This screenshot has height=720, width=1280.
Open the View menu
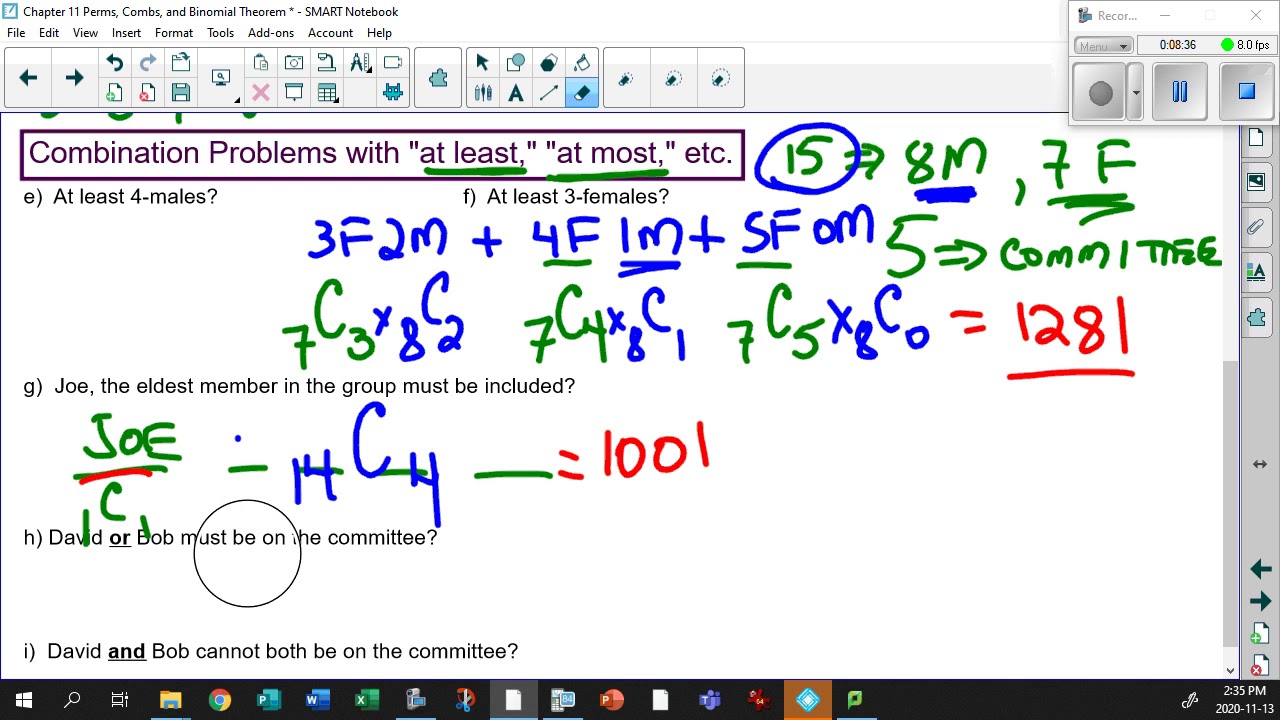point(85,33)
